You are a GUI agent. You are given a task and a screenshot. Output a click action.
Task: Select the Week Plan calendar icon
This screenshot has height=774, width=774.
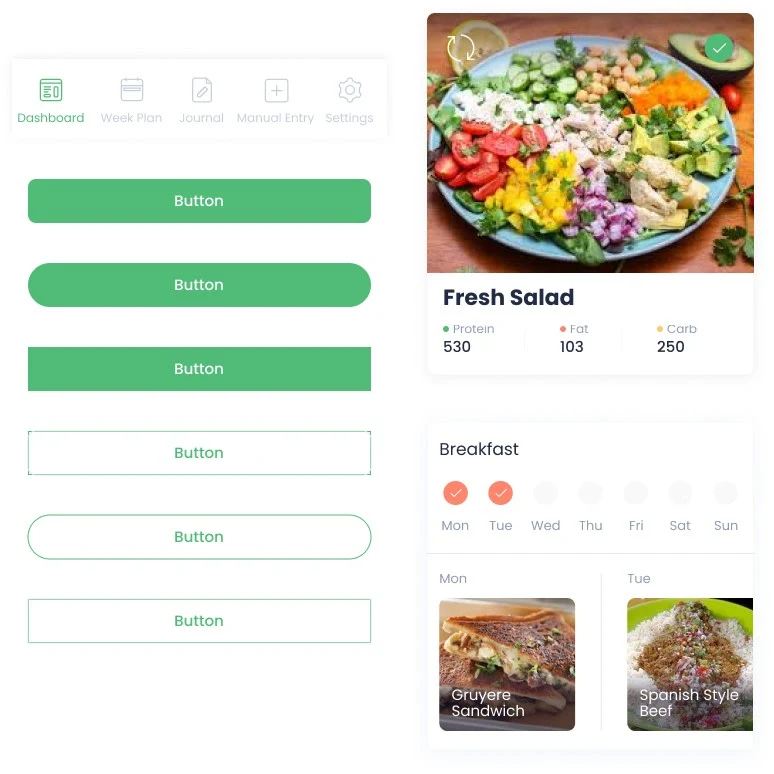coord(132,90)
